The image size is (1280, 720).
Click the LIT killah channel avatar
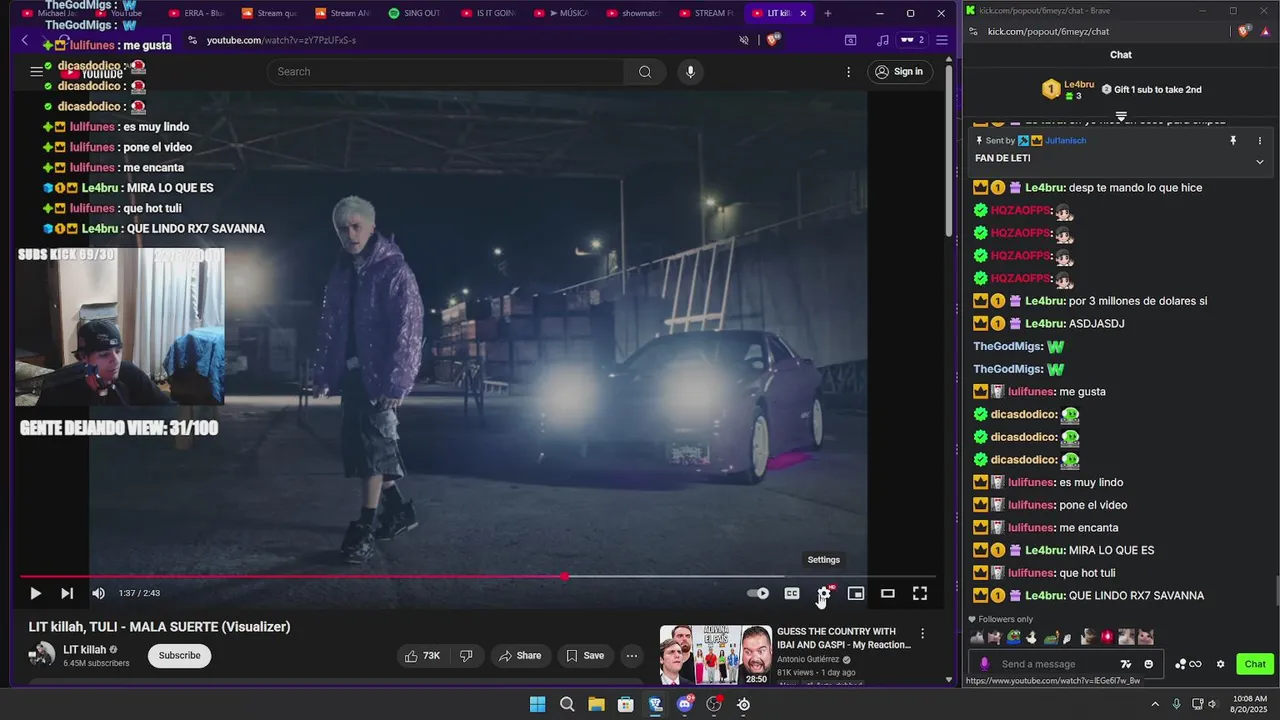click(42, 655)
